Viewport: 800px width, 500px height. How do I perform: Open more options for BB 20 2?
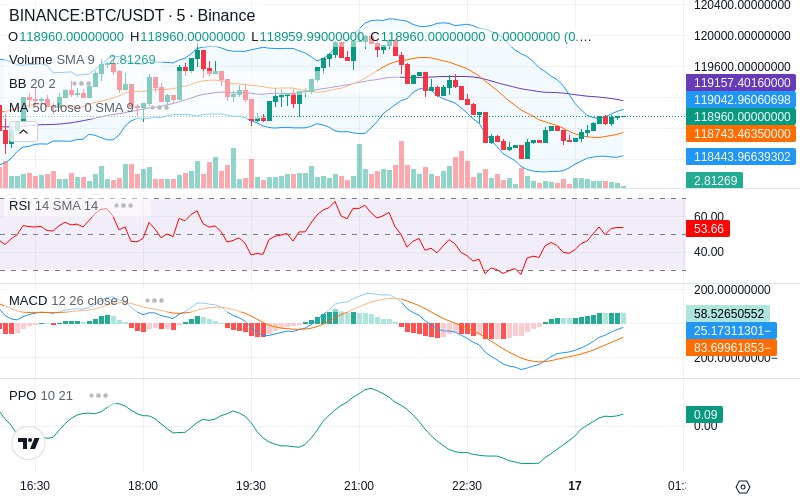[82, 84]
